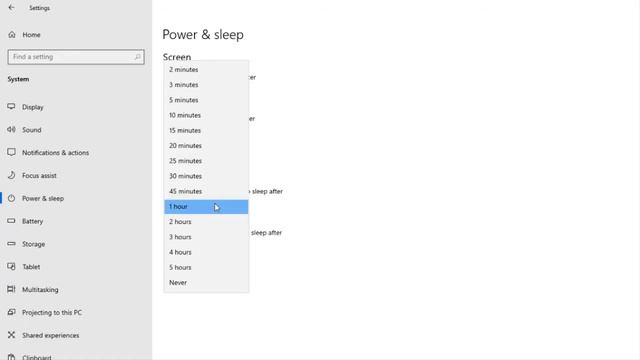The height and width of the screenshot is (360, 640).
Task: Click the Shared experiences icon
Action: tap(11, 335)
